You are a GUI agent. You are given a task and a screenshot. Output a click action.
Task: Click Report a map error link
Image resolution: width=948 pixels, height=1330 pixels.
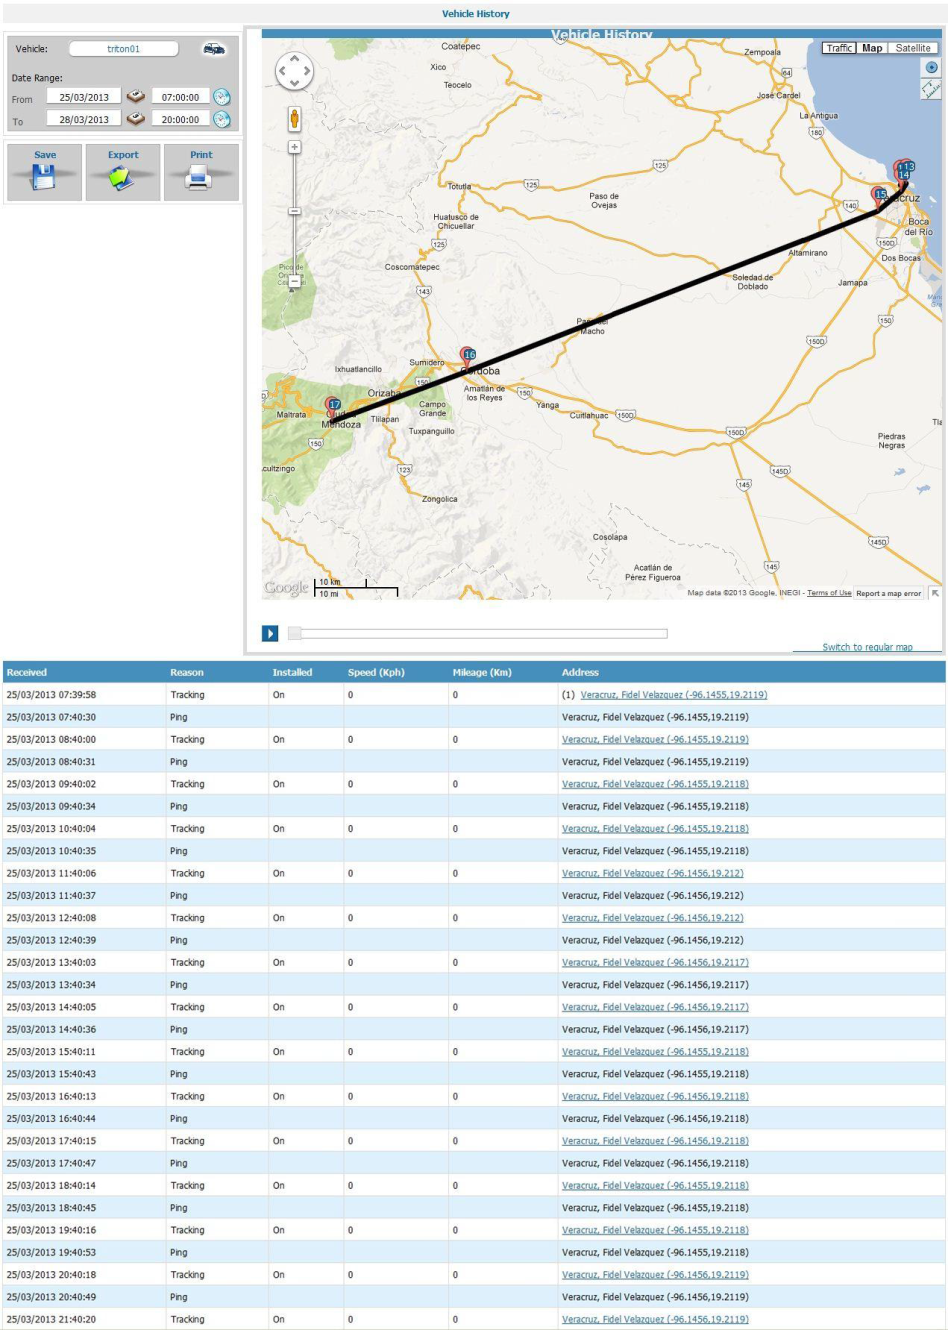coord(888,593)
